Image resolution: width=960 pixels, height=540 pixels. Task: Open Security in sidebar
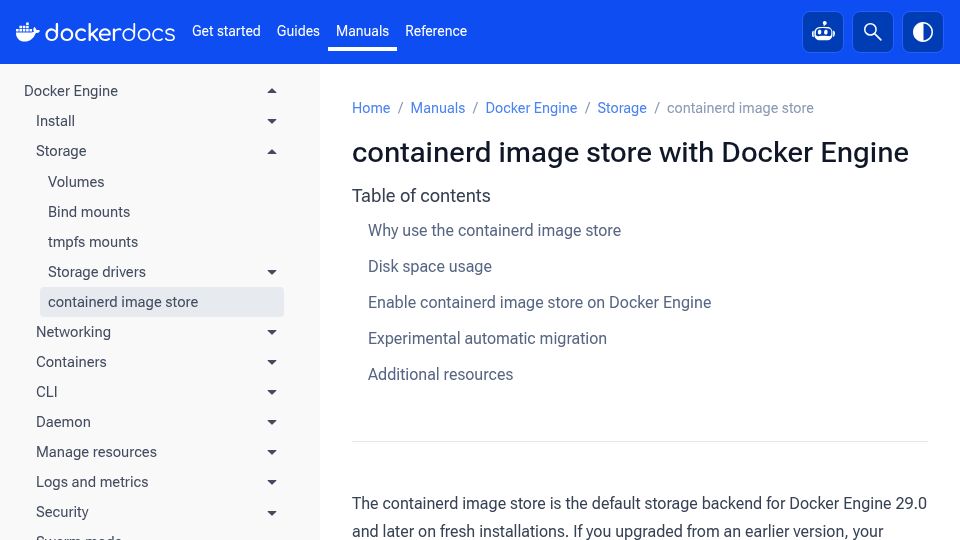(x=62, y=512)
